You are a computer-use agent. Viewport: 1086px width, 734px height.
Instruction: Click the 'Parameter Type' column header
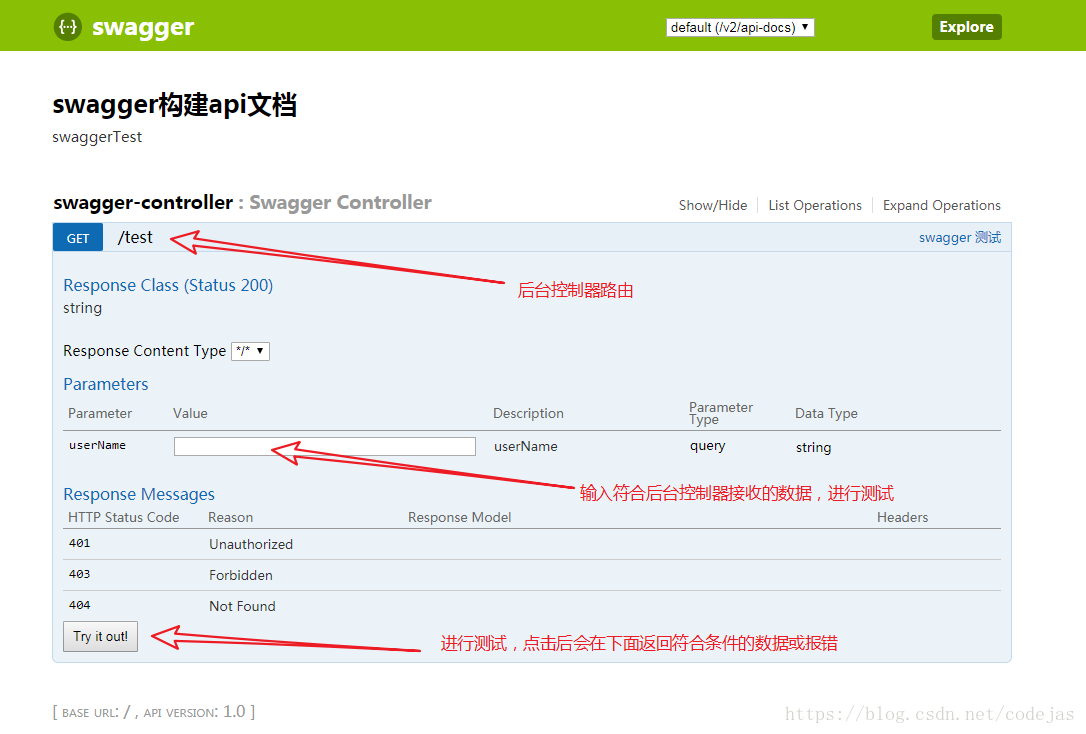pyautogui.click(x=721, y=413)
